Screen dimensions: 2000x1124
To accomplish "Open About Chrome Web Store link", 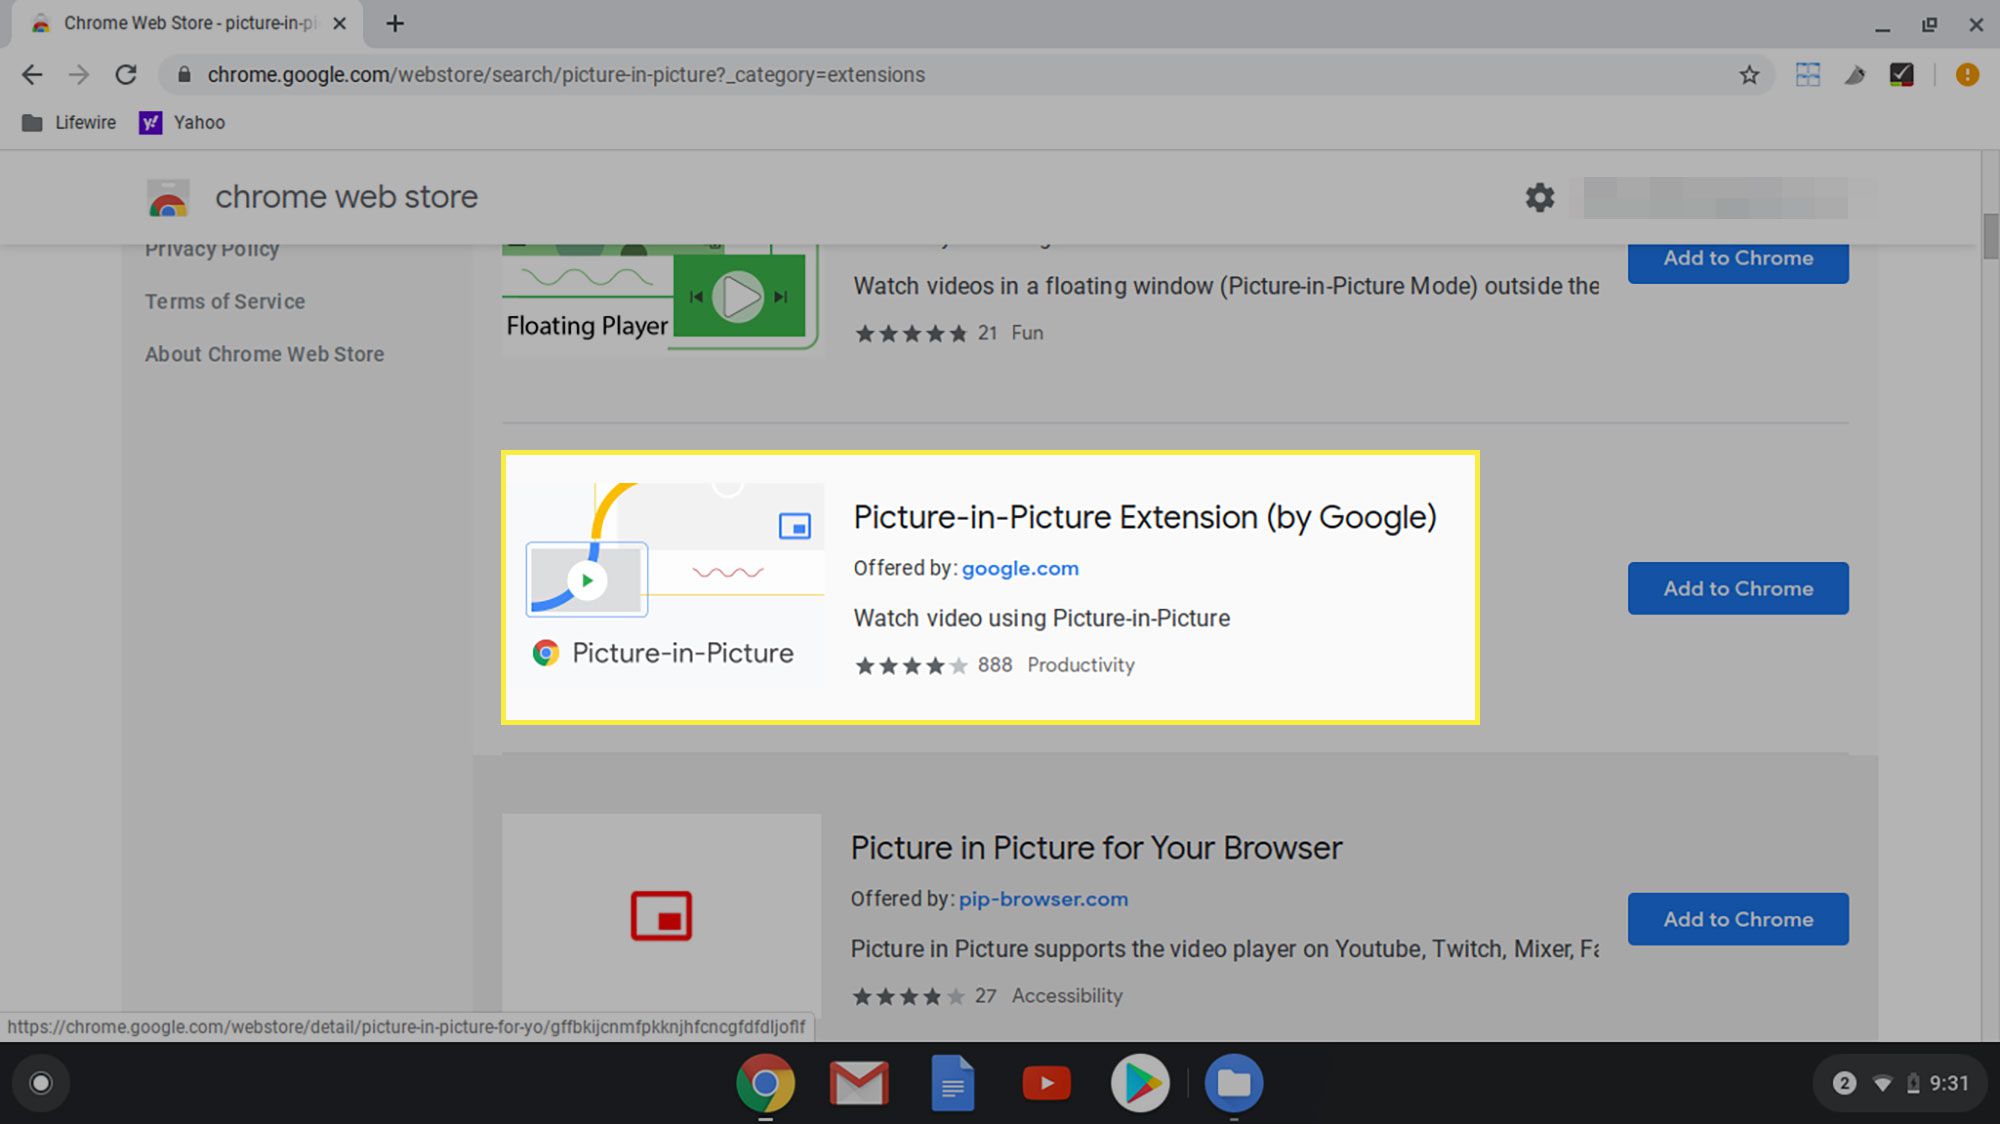I will click(265, 354).
